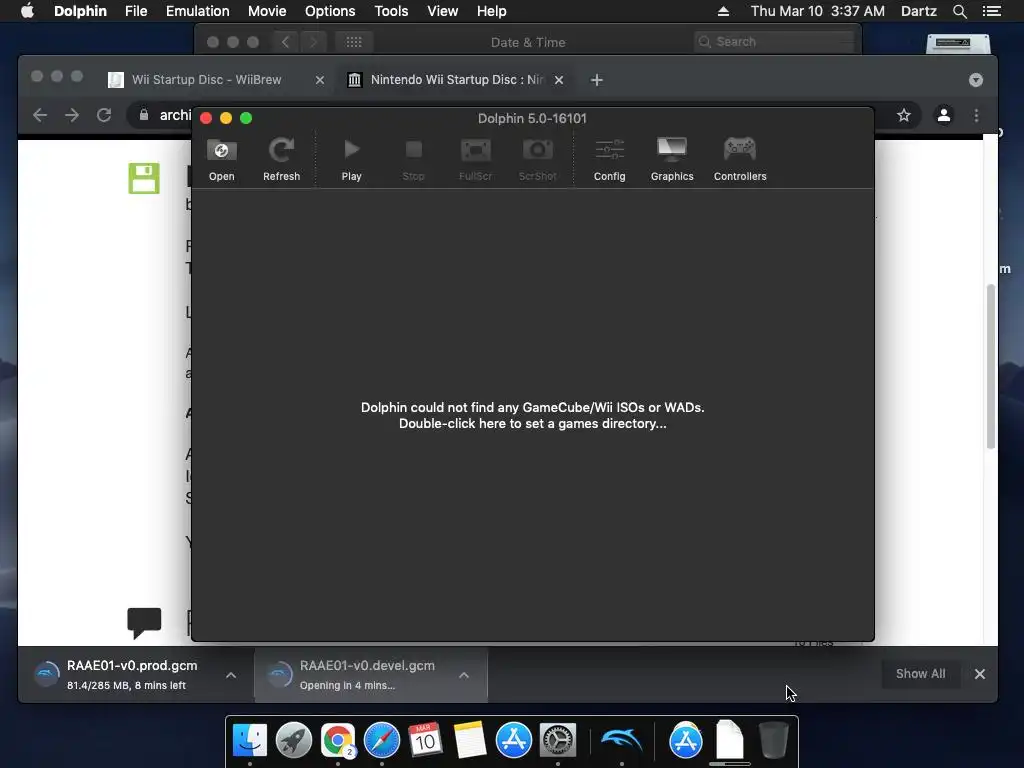
Task: Click the speech bubble comments icon on page
Action: click(144, 622)
